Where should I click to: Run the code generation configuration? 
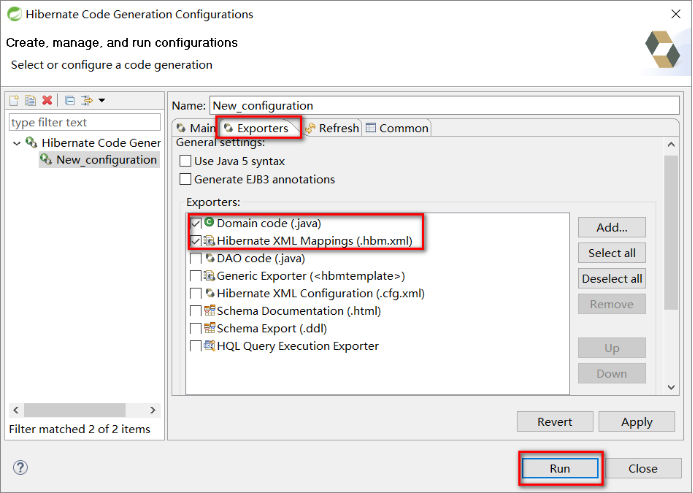coord(560,468)
